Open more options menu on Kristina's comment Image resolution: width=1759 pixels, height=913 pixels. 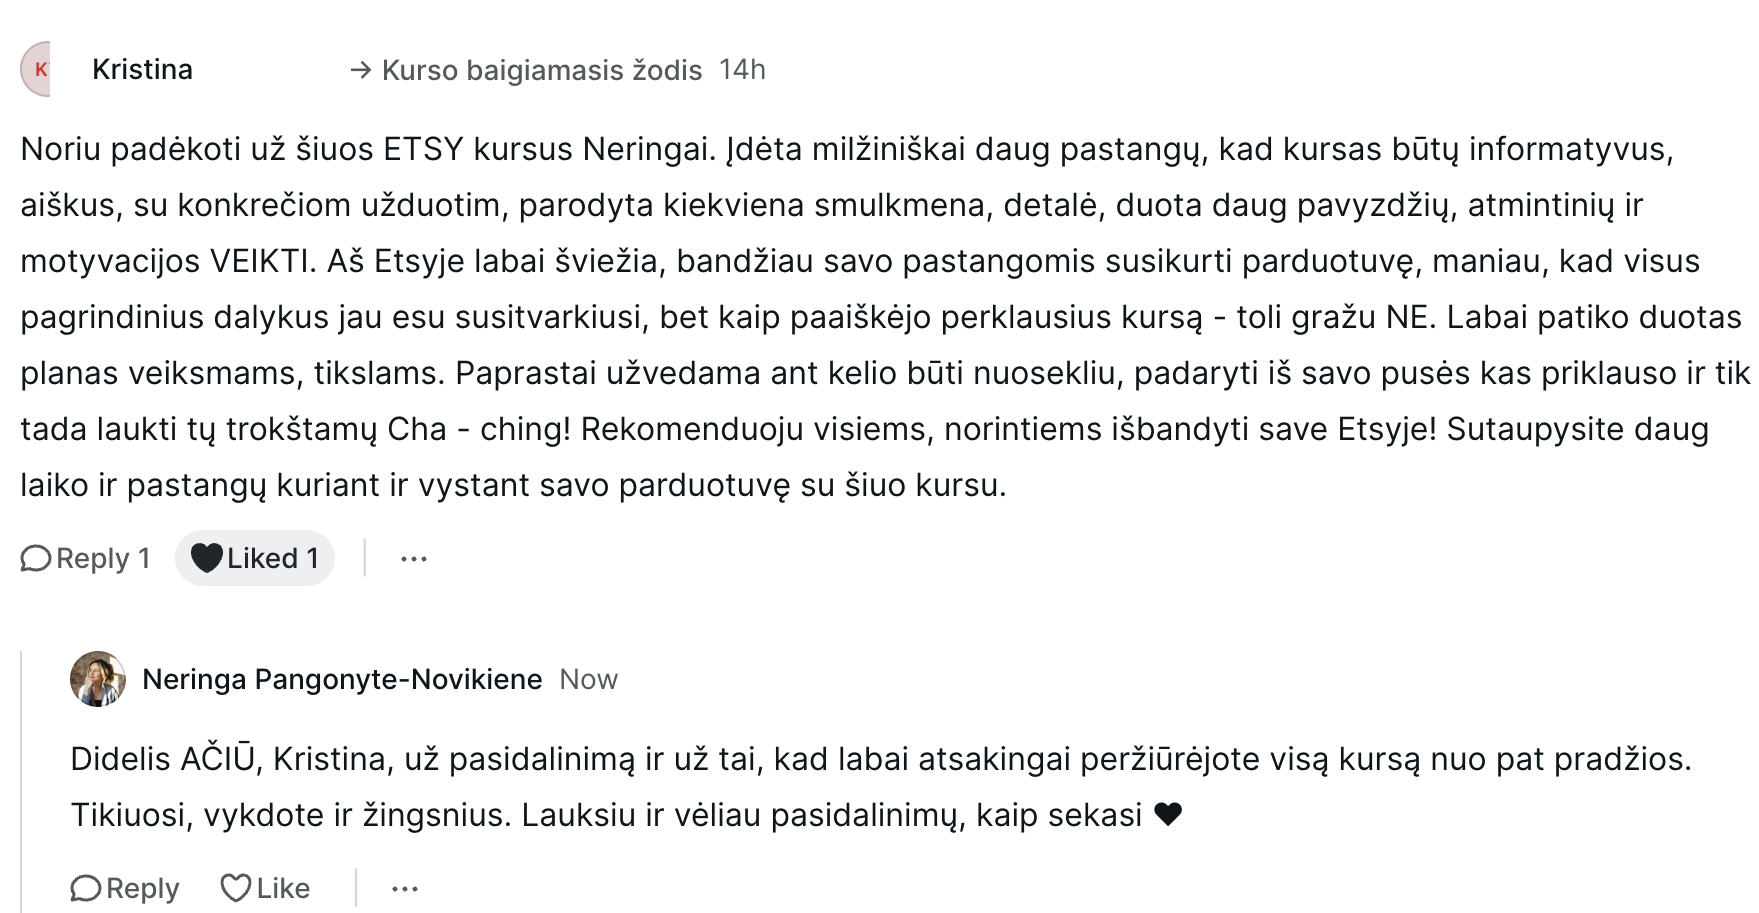413,559
